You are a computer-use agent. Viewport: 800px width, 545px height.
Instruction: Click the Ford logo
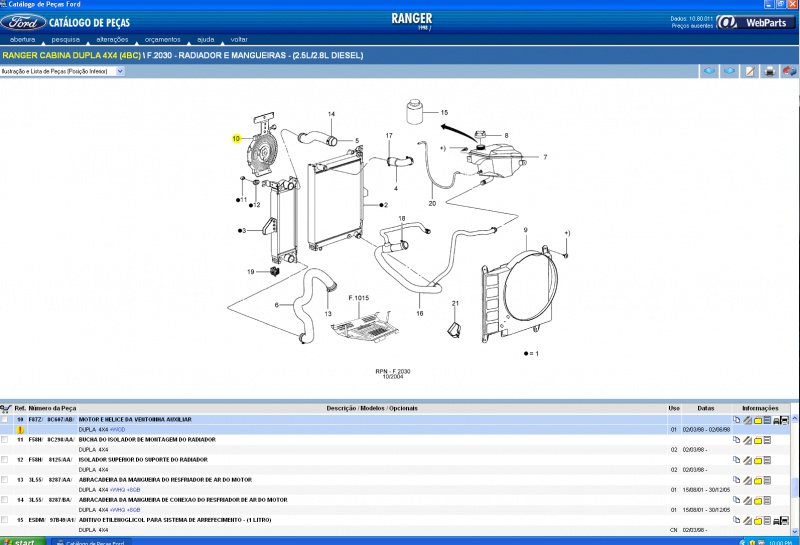tap(23, 22)
